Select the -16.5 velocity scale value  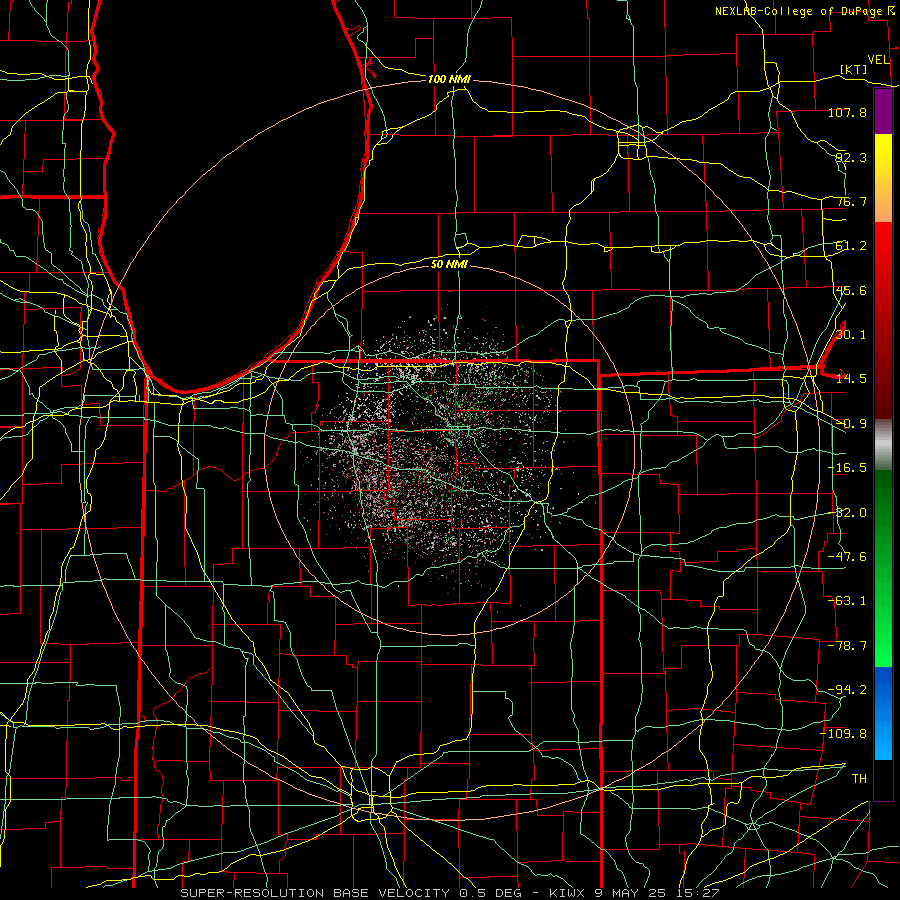point(847,468)
